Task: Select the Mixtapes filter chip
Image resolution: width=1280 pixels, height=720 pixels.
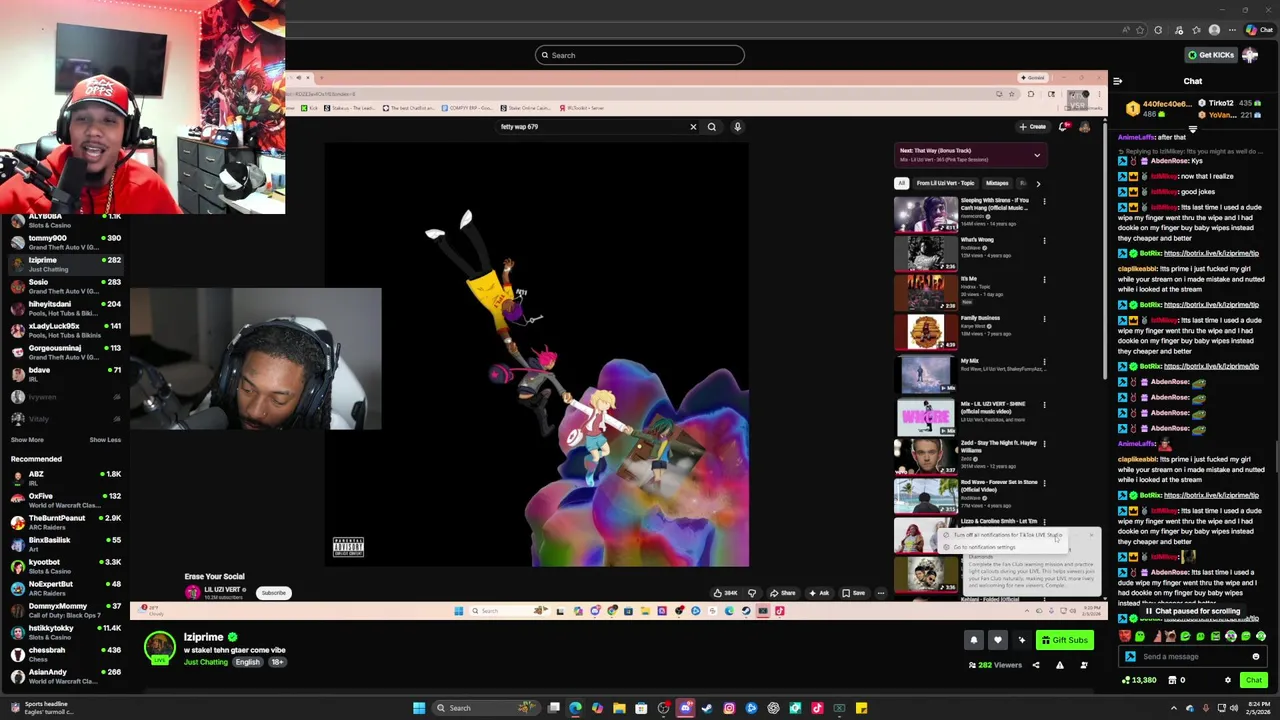Action: pos(997,183)
